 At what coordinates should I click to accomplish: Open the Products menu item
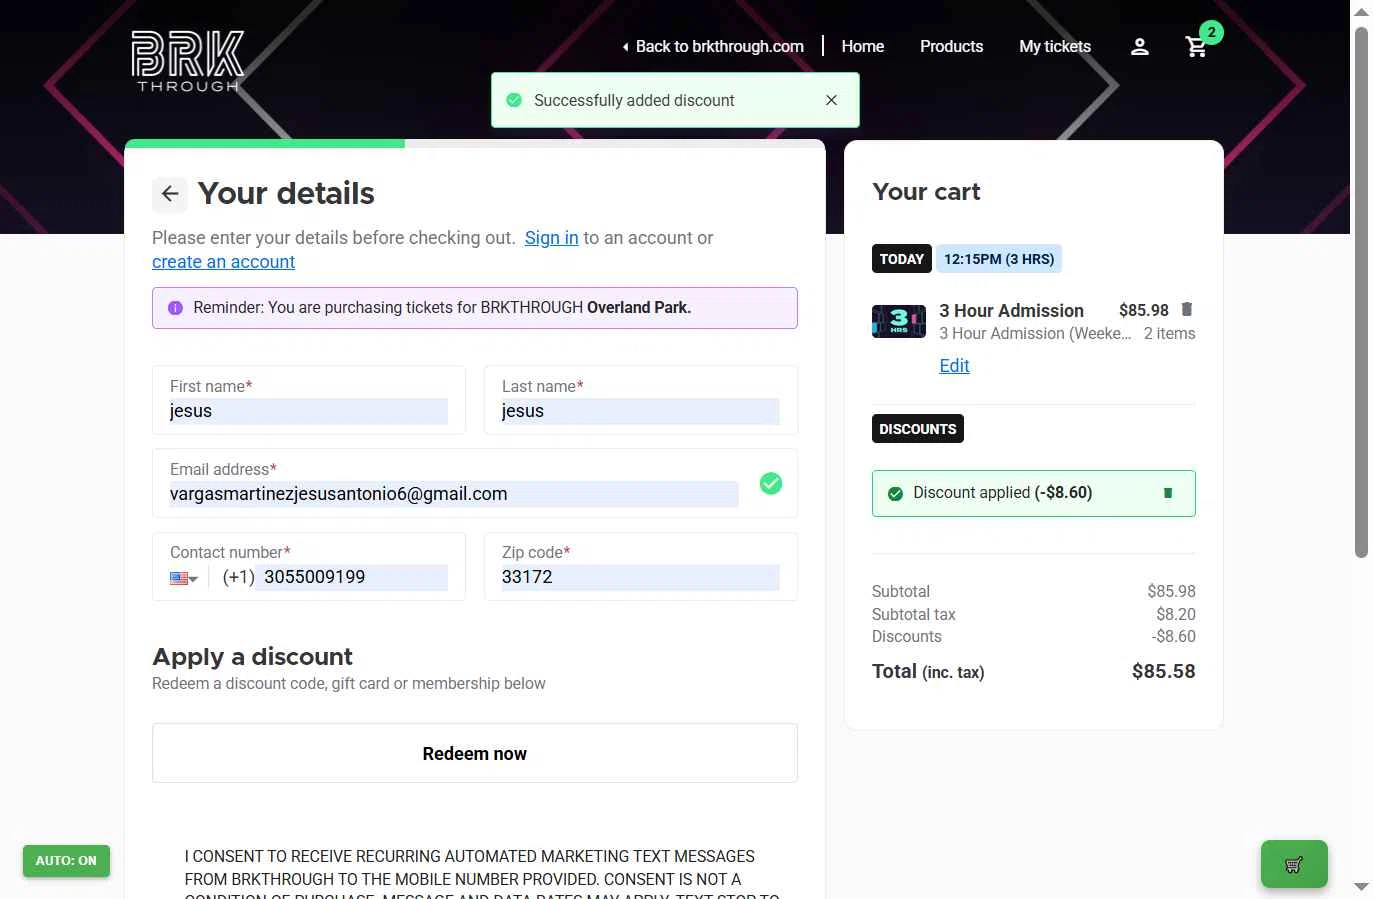(x=951, y=47)
